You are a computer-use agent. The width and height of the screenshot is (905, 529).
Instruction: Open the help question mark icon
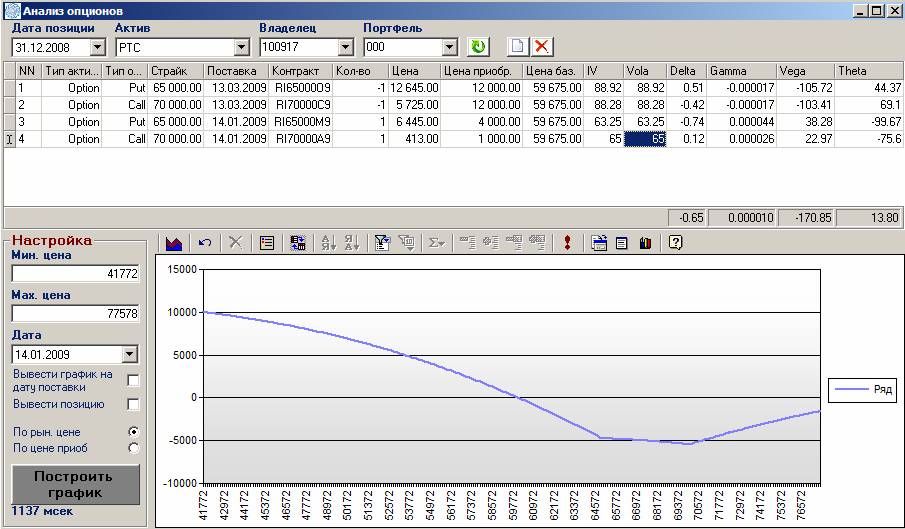(x=675, y=243)
